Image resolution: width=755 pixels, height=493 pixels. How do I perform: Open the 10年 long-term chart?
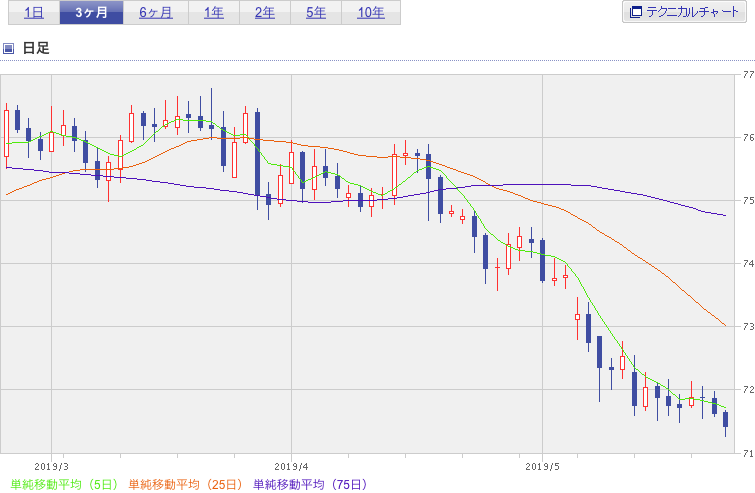[371, 13]
